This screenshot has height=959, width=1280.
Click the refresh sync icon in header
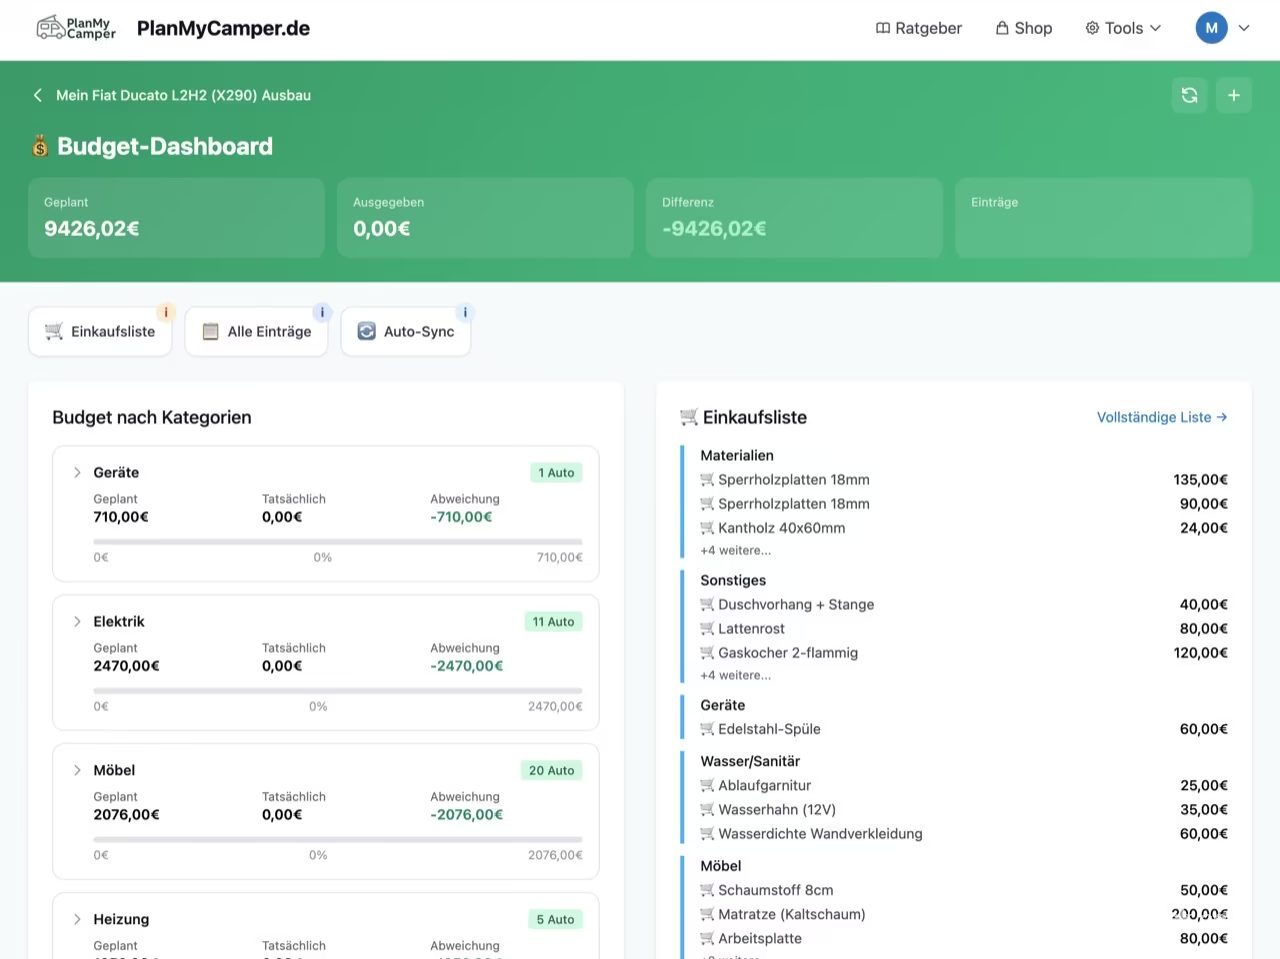1189,95
